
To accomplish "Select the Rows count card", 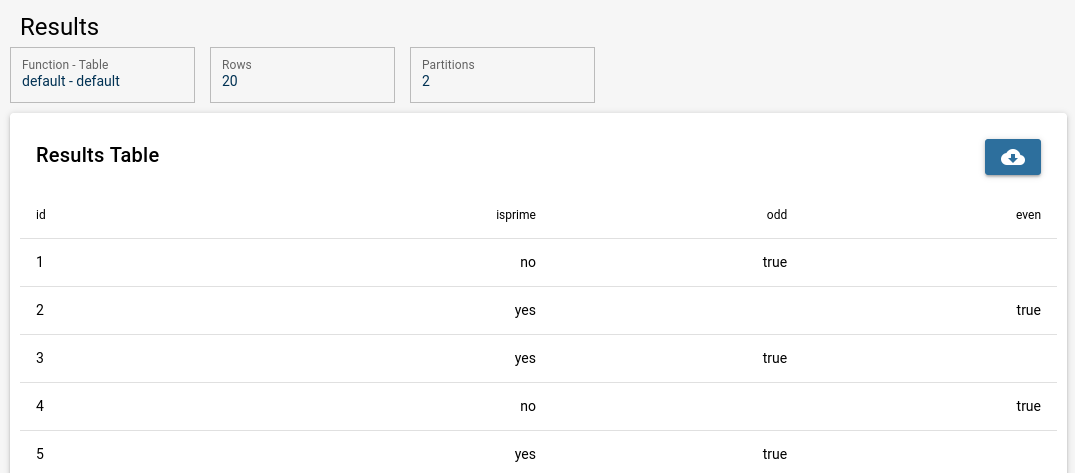I will (x=302, y=75).
